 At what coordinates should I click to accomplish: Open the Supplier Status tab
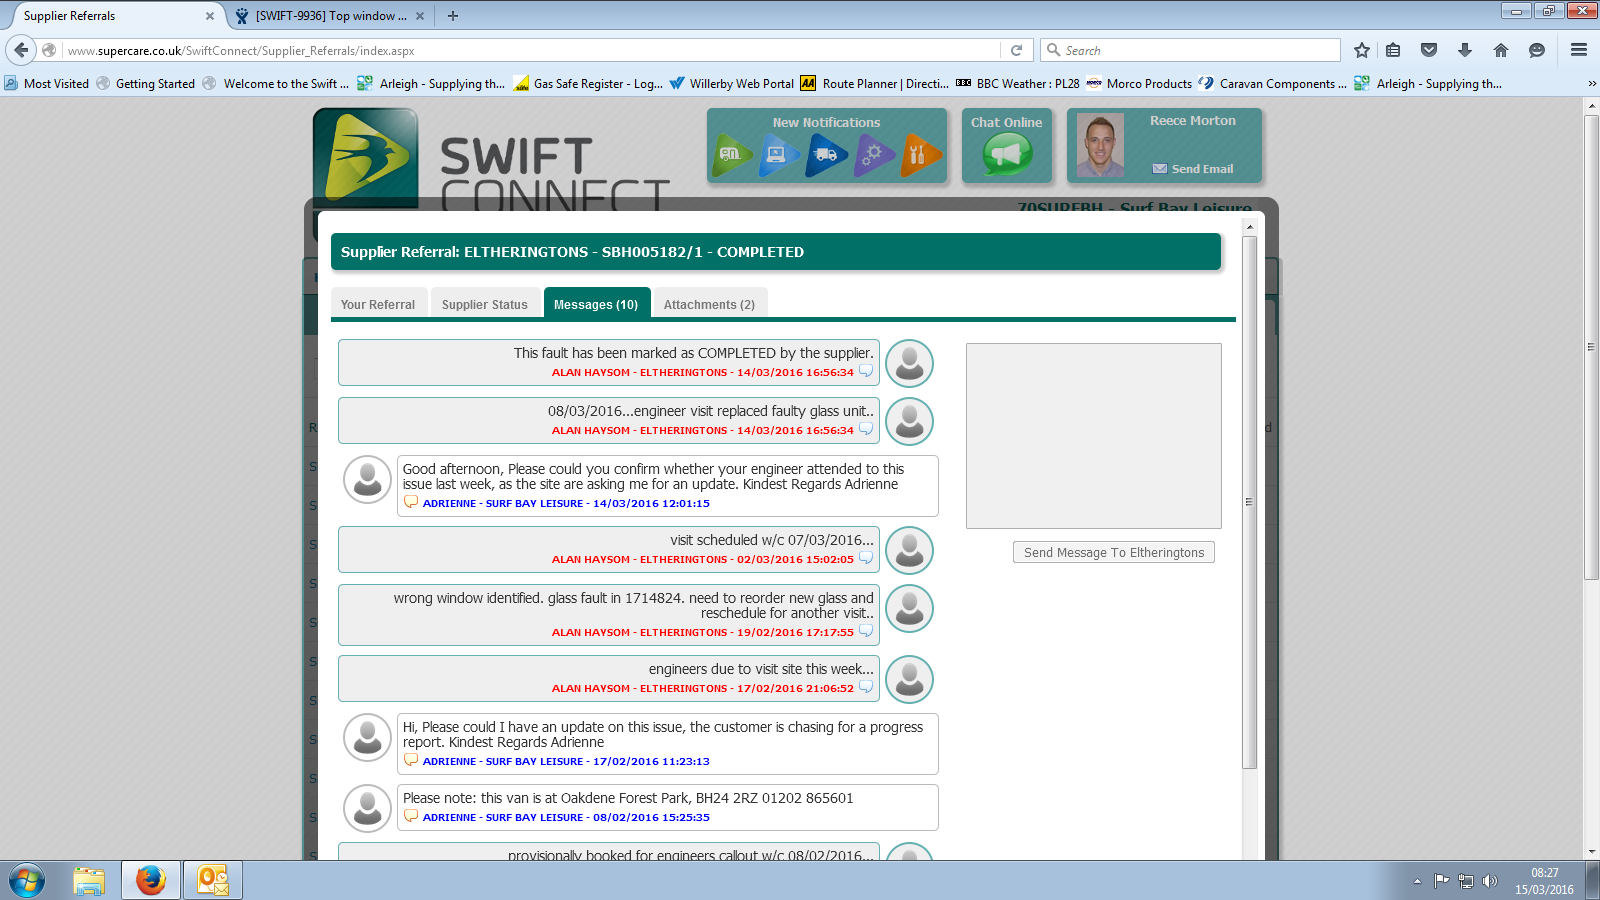(485, 304)
